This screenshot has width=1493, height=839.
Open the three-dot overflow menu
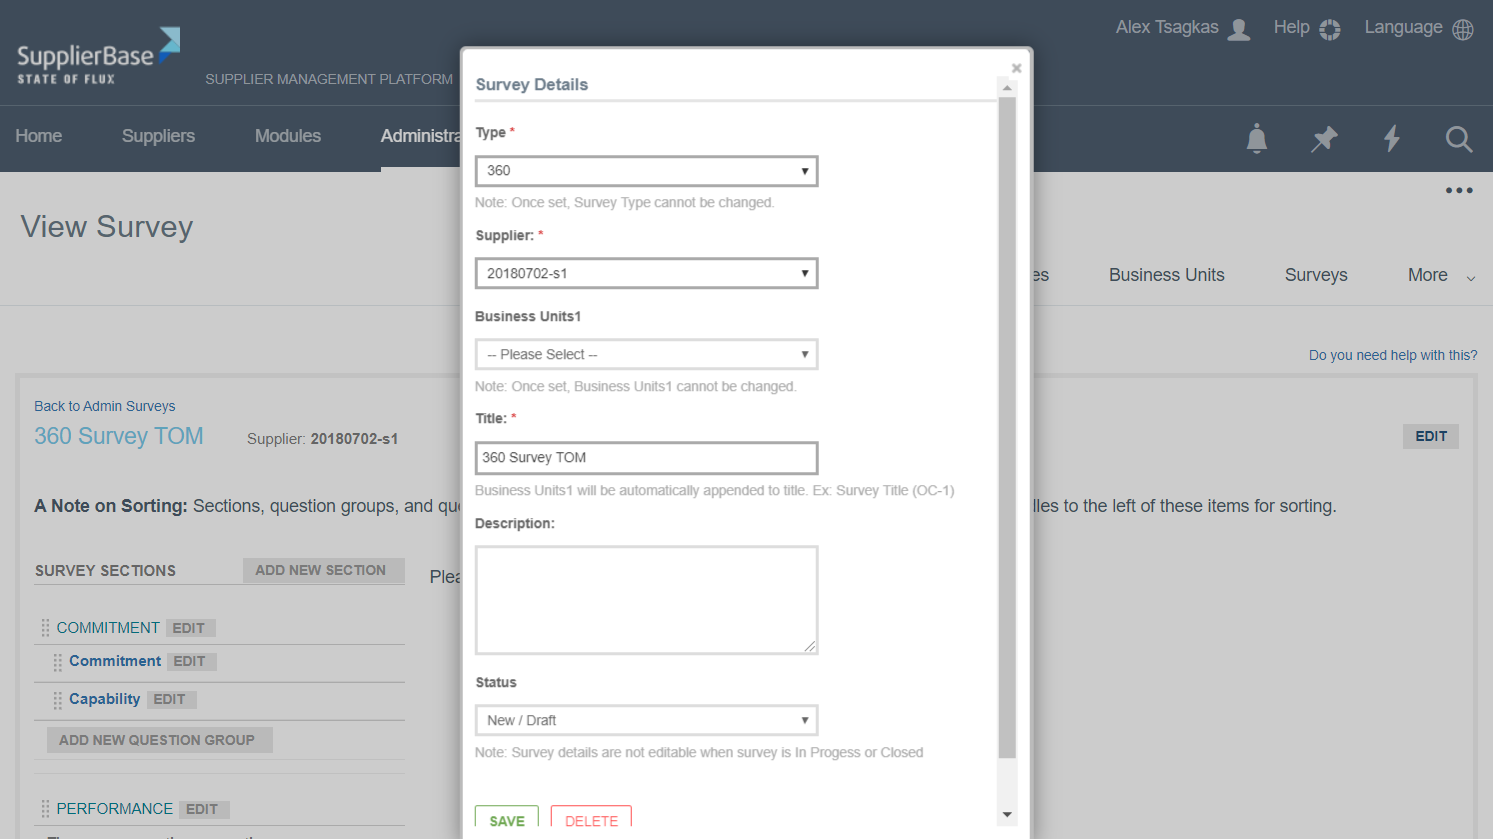point(1459,190)
